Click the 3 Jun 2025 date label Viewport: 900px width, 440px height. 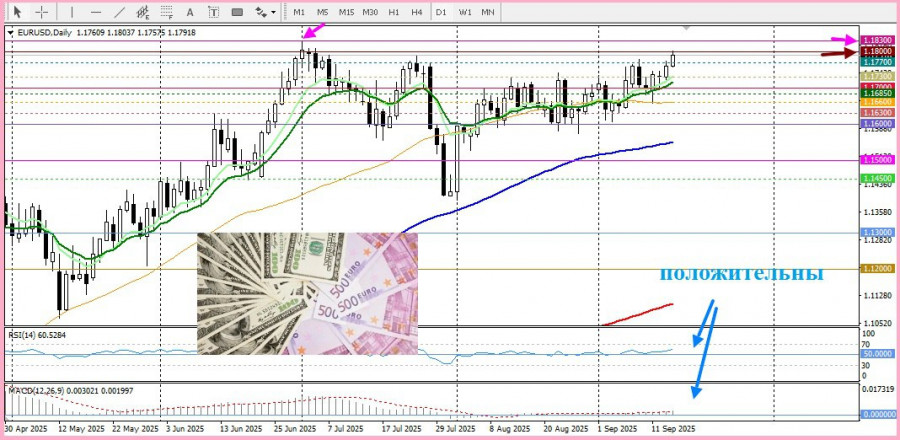tap(185, 429)
